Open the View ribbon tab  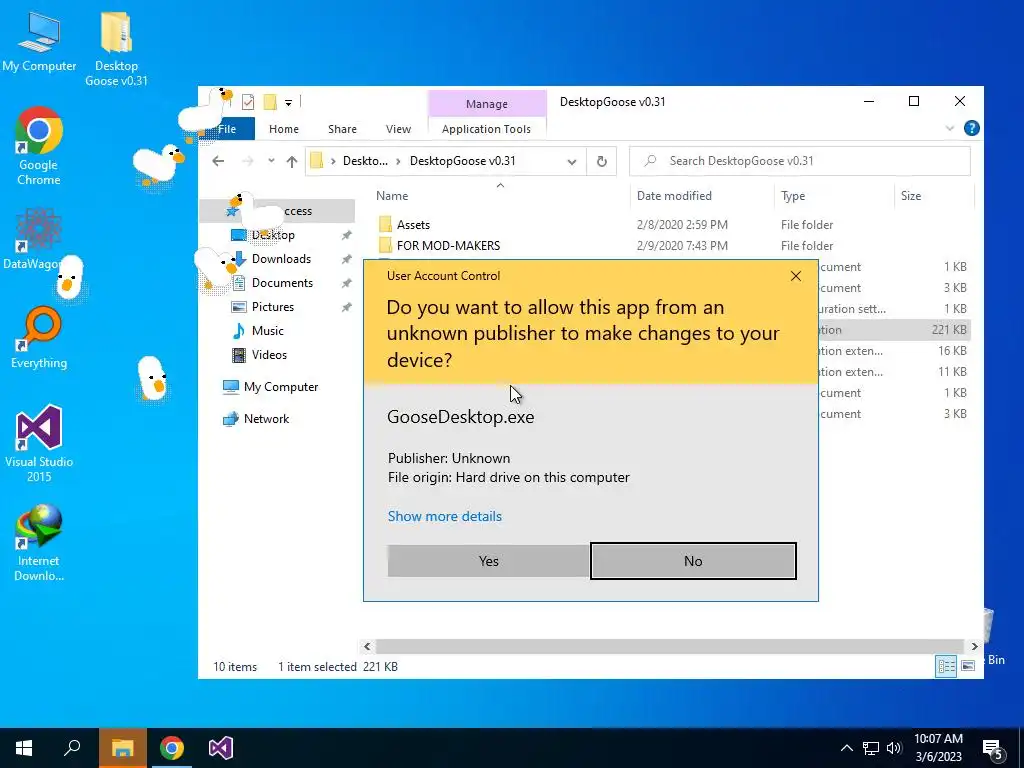(x=398, y=129)
